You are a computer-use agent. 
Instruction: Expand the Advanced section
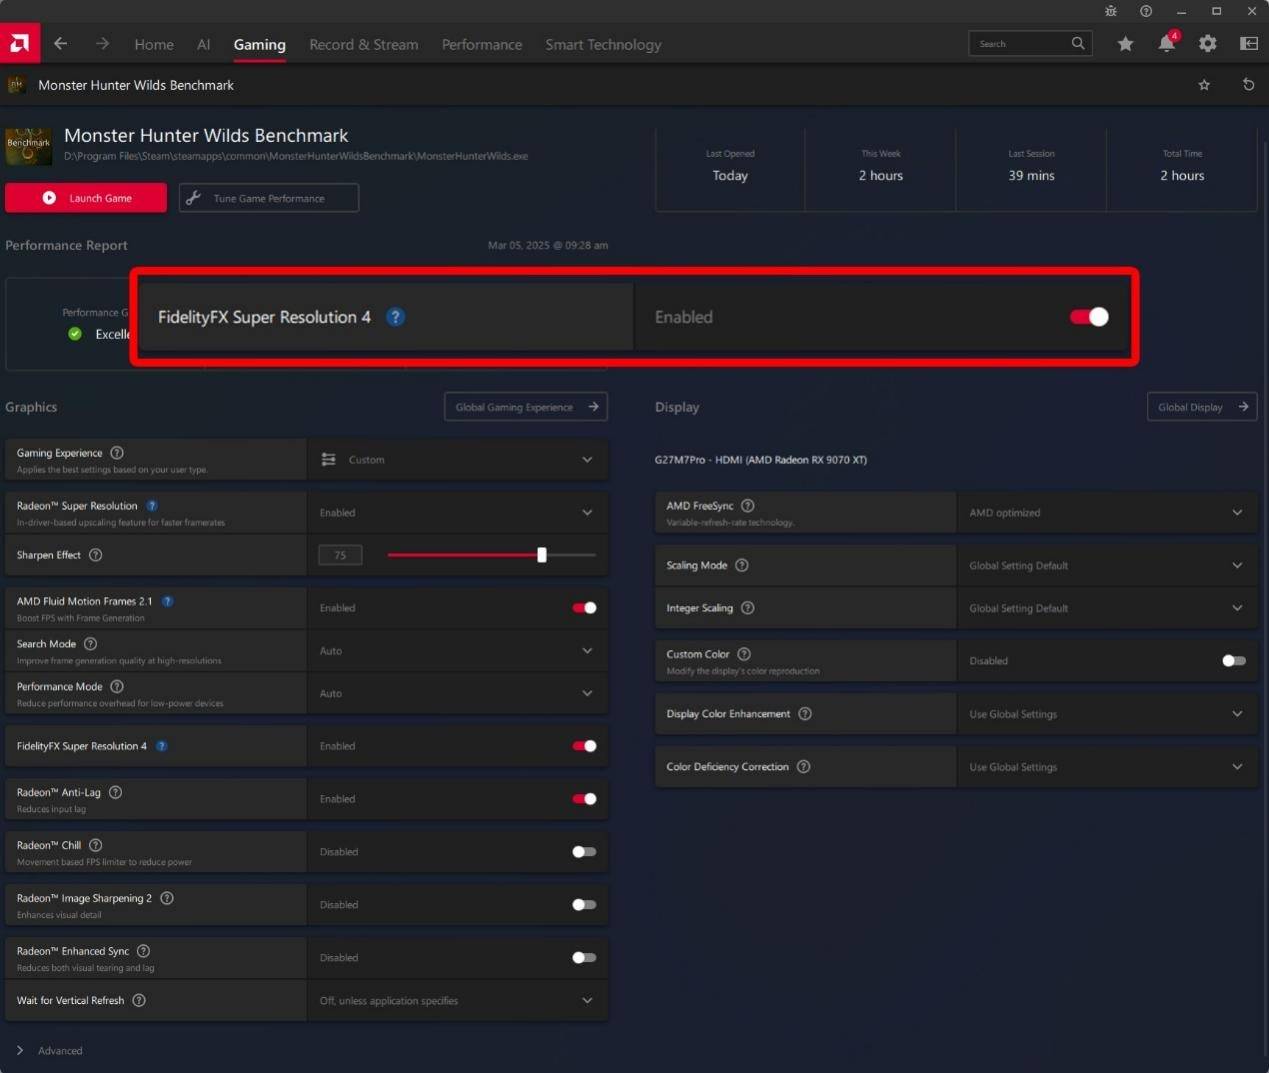[x=49, y=1051]
